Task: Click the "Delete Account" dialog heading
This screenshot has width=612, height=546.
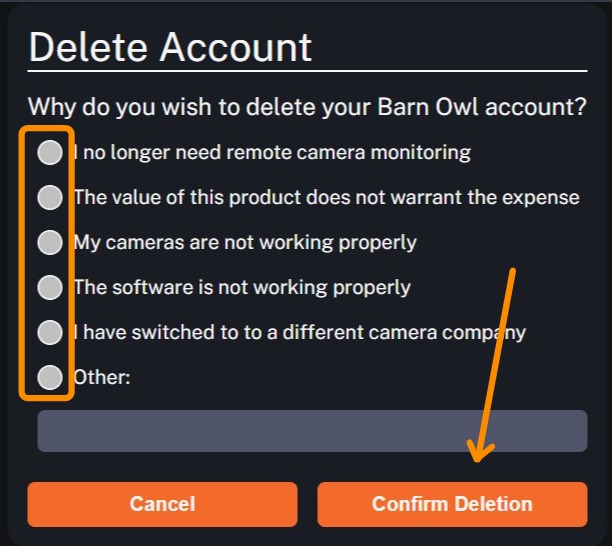Action: [170, 47]
